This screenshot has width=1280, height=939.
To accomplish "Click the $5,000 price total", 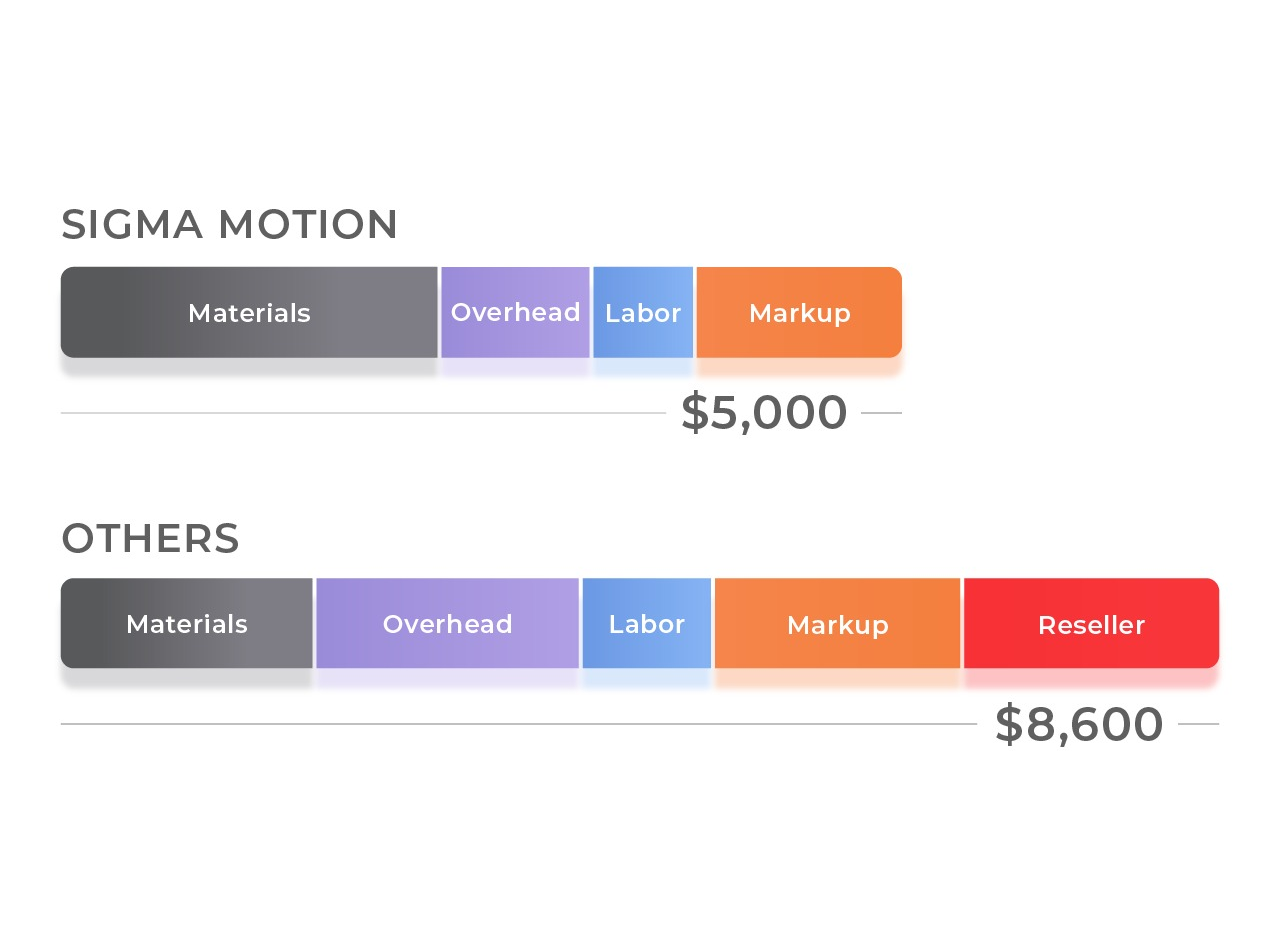I will [x=764, y=413].
